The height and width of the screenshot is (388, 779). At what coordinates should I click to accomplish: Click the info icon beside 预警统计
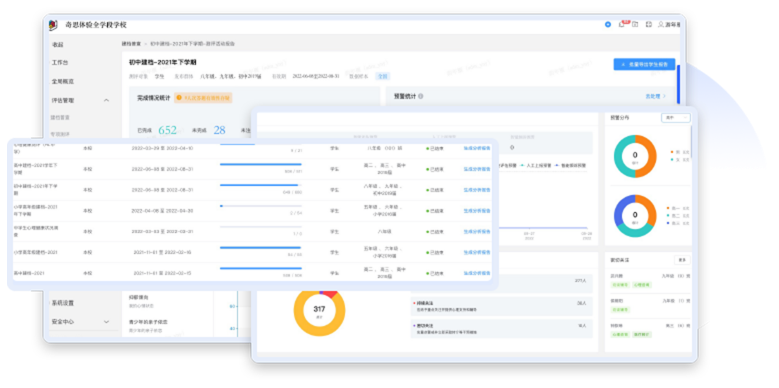420,96
